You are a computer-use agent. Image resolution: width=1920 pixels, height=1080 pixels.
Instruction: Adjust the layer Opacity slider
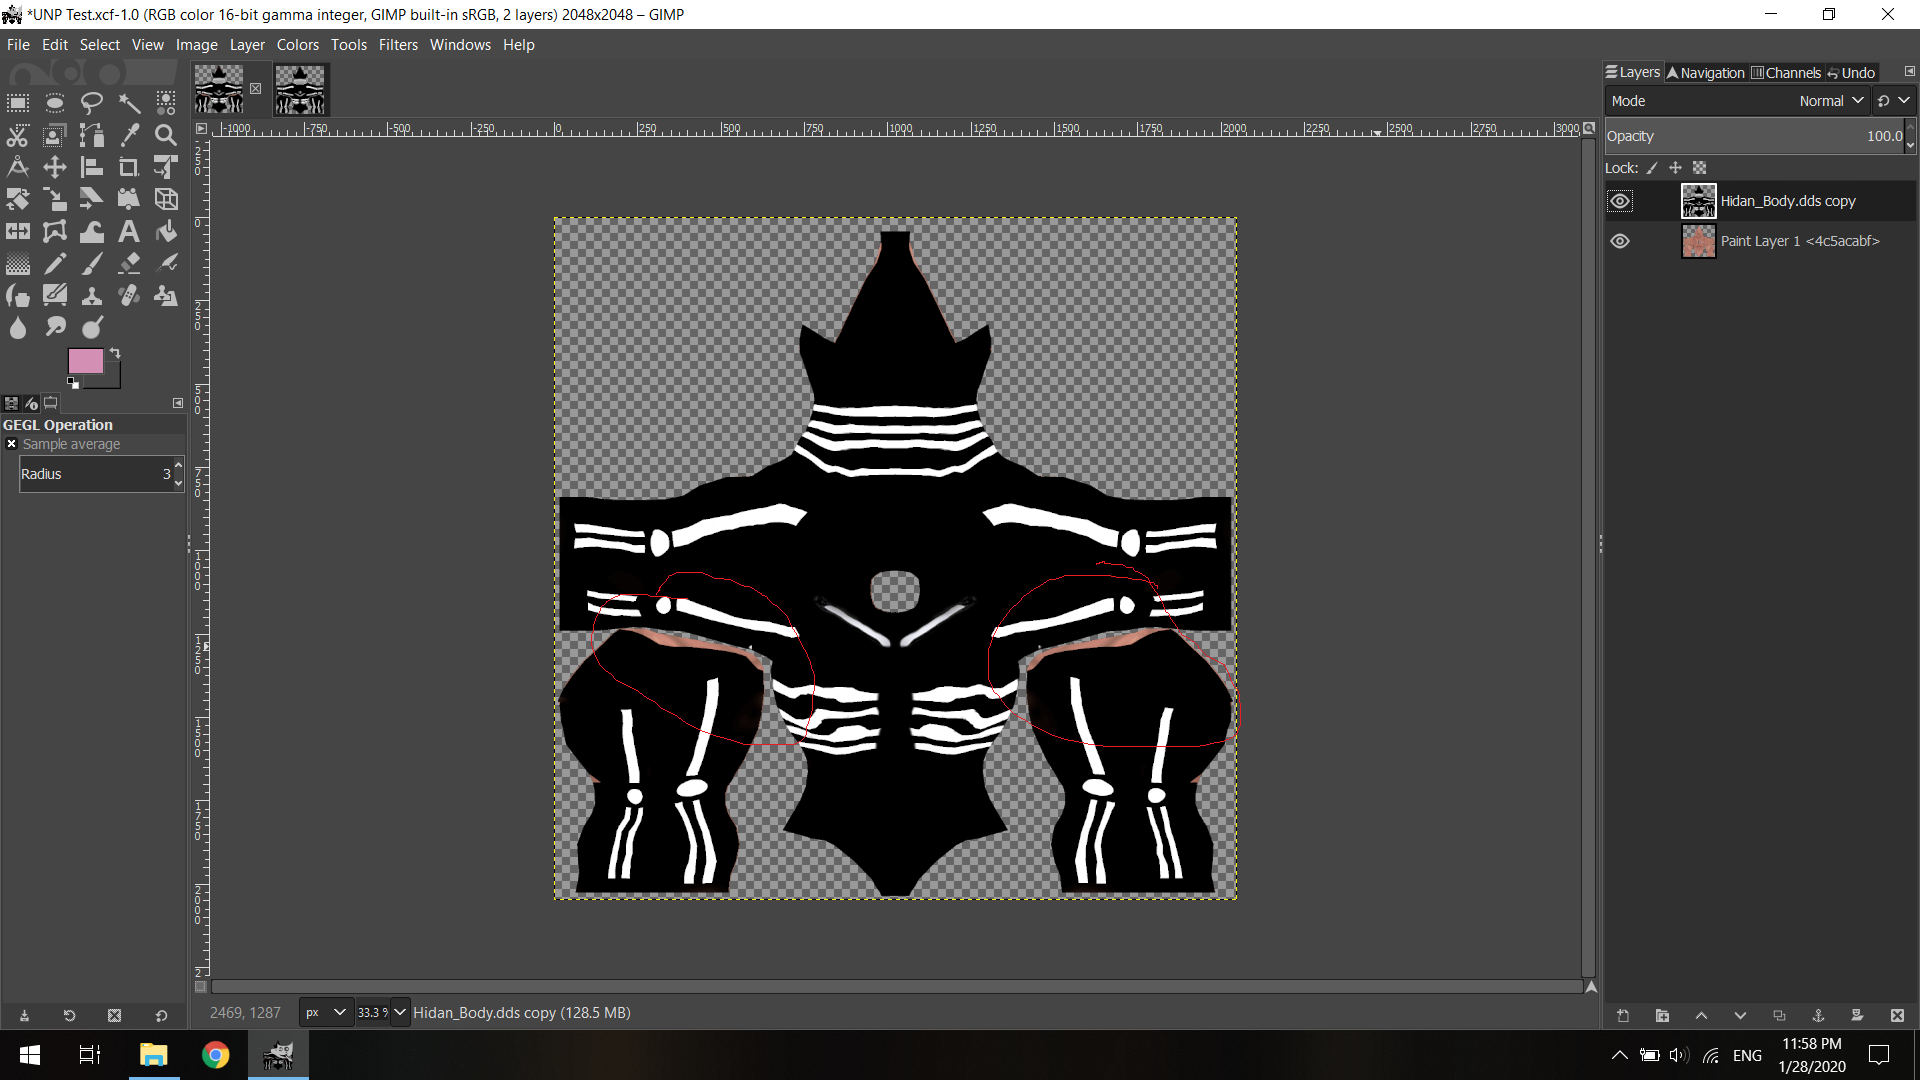1755,136
